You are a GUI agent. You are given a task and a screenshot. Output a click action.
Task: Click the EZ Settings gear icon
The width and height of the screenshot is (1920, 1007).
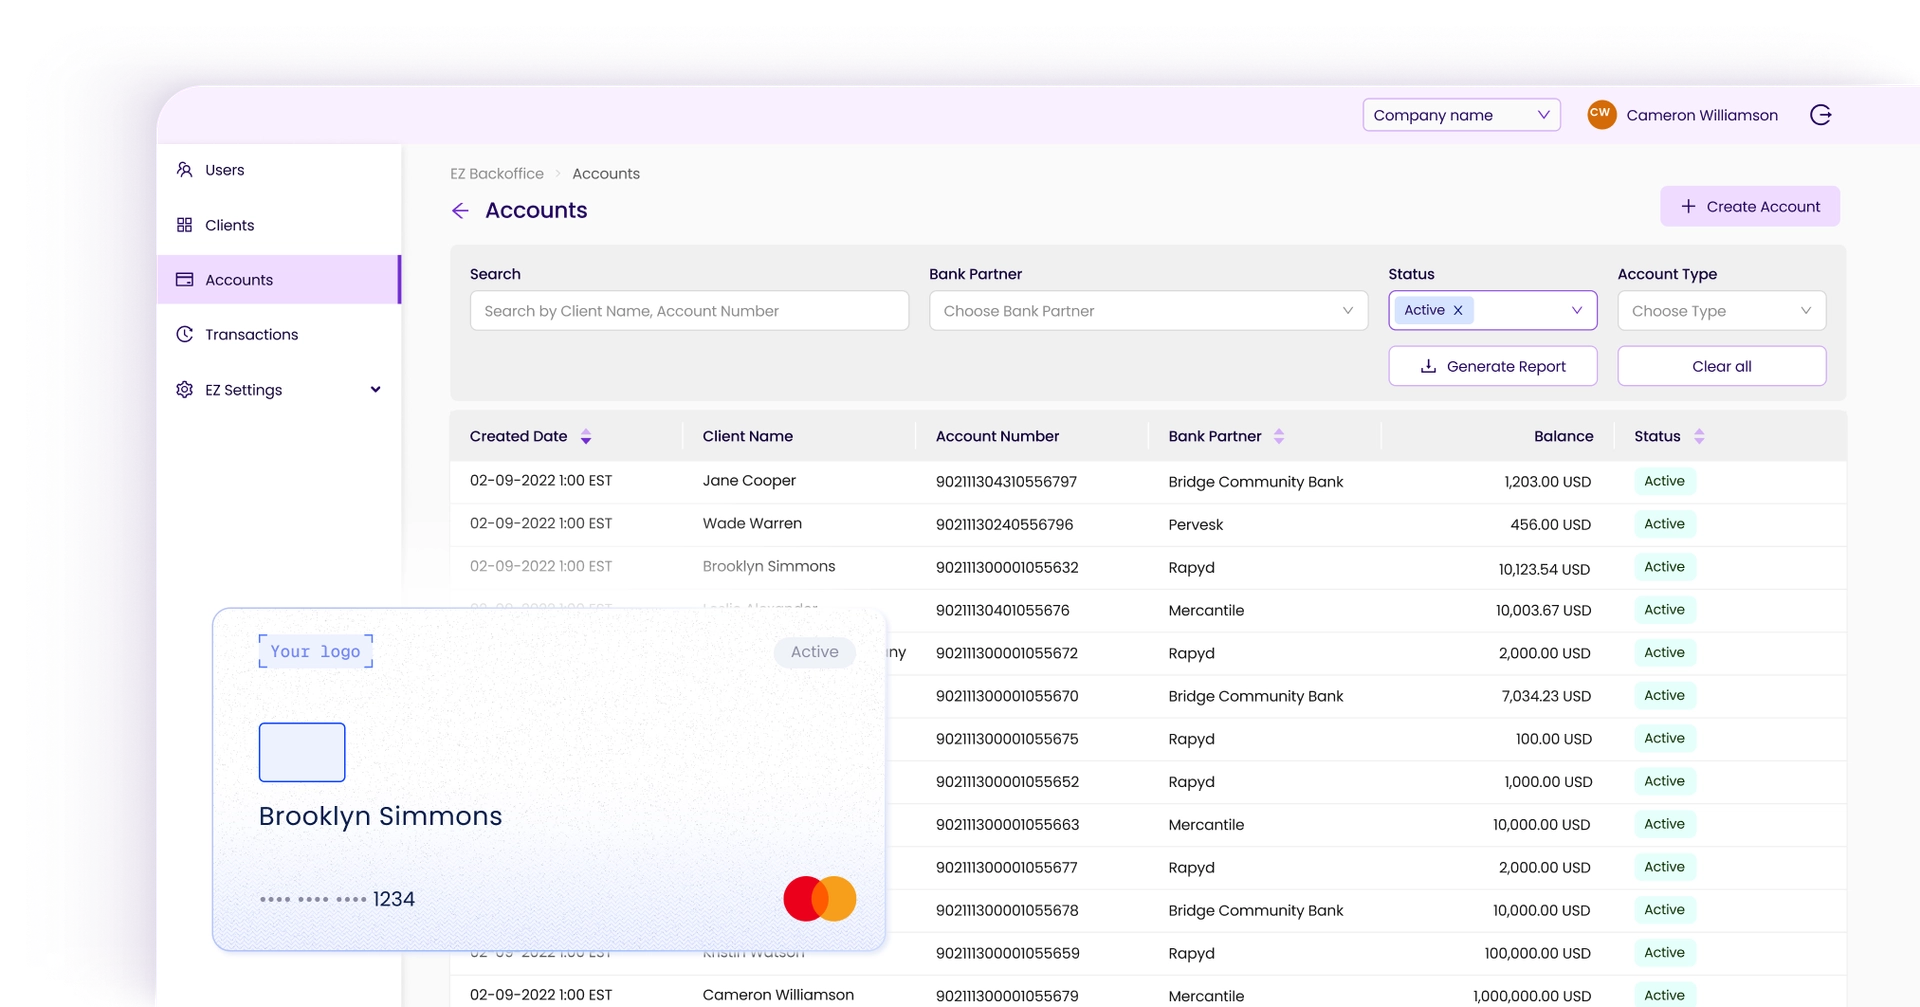click(x=185, y=390)
